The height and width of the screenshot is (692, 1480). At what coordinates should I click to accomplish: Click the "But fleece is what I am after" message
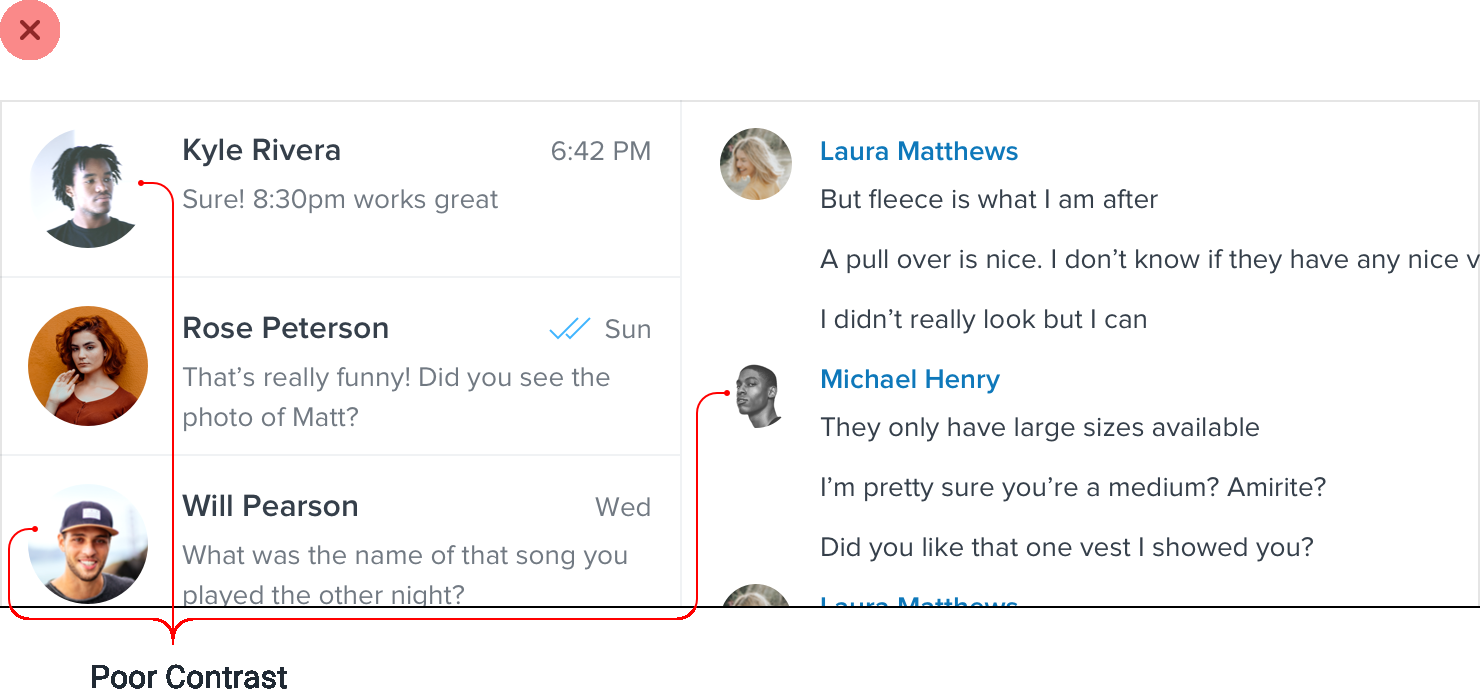988,200
